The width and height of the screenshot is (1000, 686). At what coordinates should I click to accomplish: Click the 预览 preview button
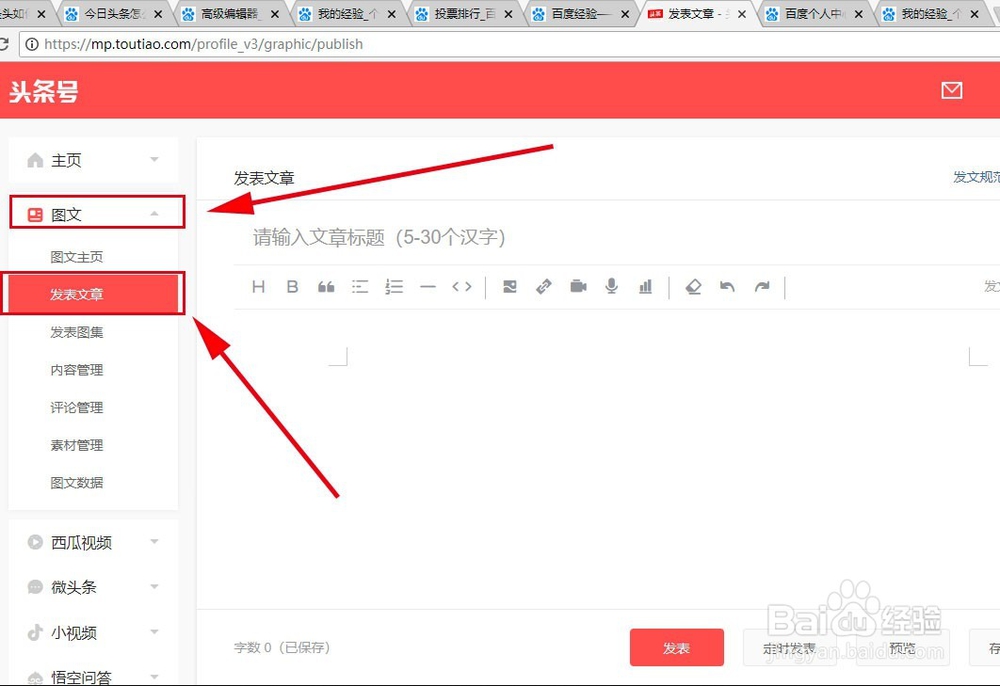point(902,648)
